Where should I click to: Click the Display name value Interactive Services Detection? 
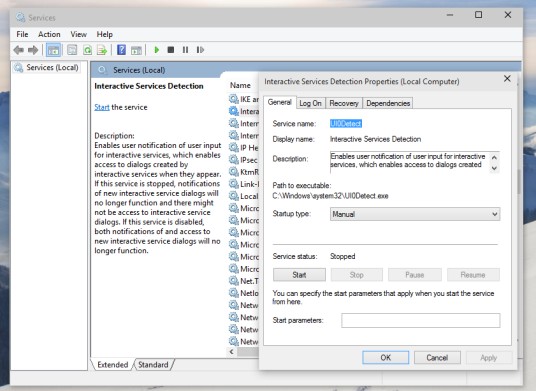click(375, 139)
